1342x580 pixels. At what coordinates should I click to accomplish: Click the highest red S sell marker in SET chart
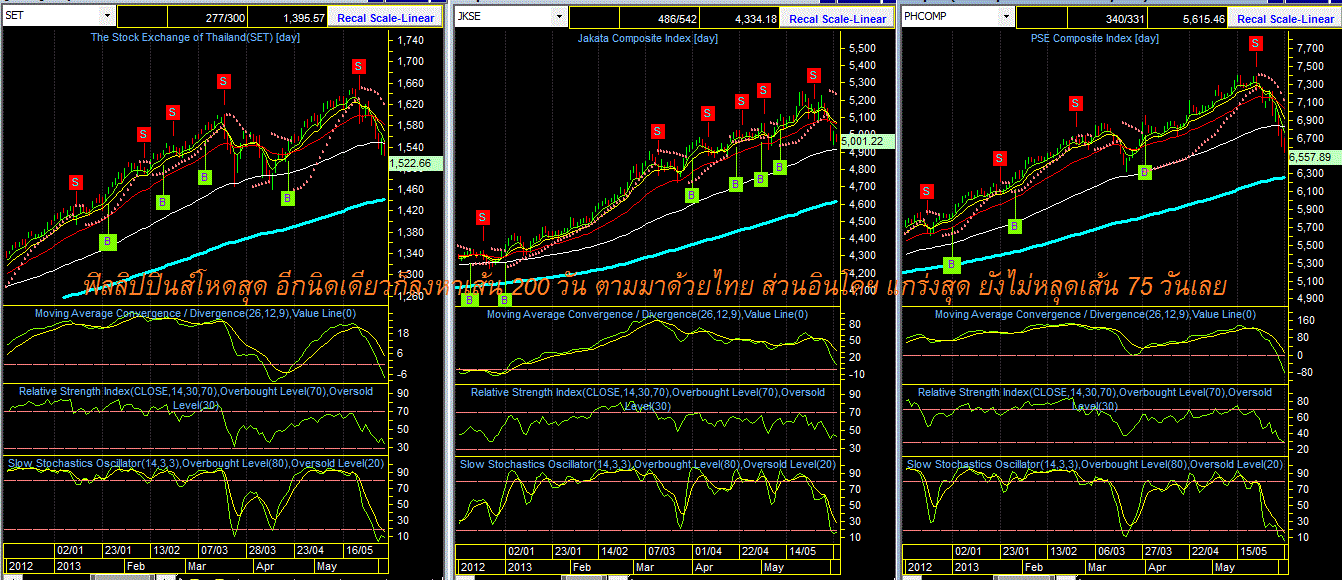tap(358, 66)
